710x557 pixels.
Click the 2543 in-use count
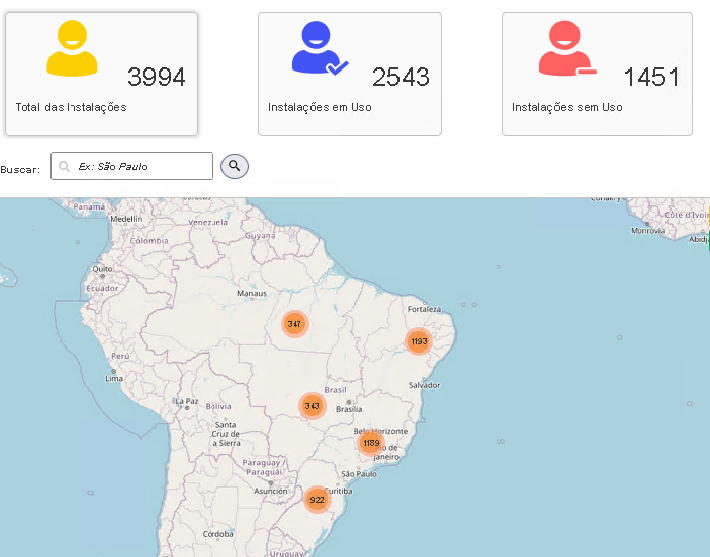[x=401, y=77]
